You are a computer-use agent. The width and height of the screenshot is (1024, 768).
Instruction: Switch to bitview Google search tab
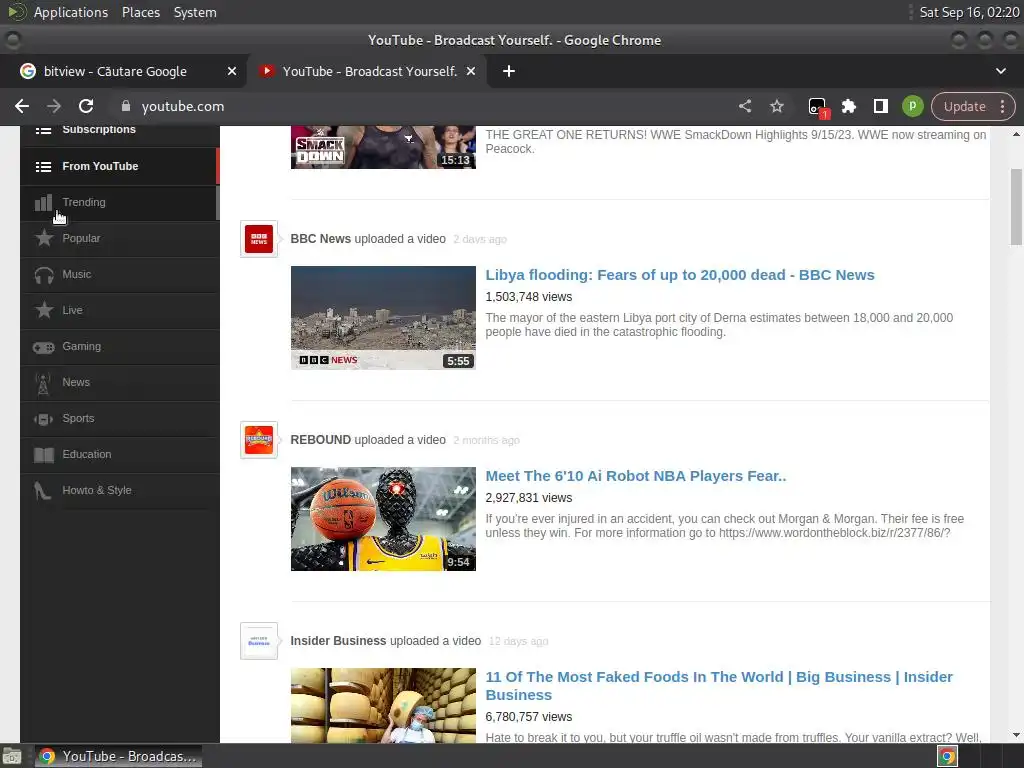123,71
